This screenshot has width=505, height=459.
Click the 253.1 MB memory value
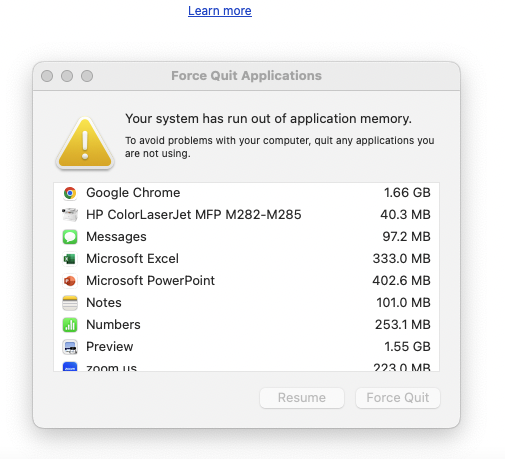pyautogui.click(x=403, y=325)
